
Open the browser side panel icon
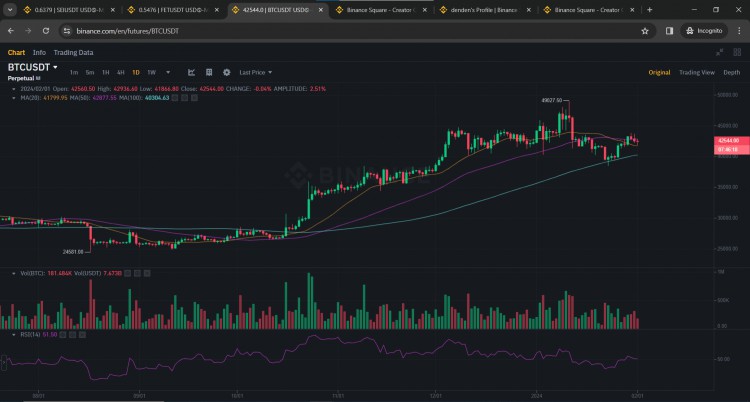[x=669, y=31]
